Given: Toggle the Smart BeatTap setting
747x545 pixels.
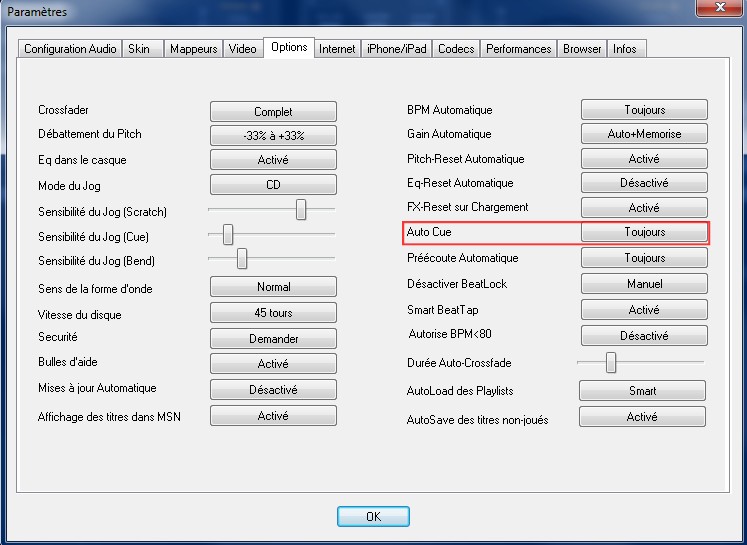Looking at the screenshot, I should tap(644, 310).
